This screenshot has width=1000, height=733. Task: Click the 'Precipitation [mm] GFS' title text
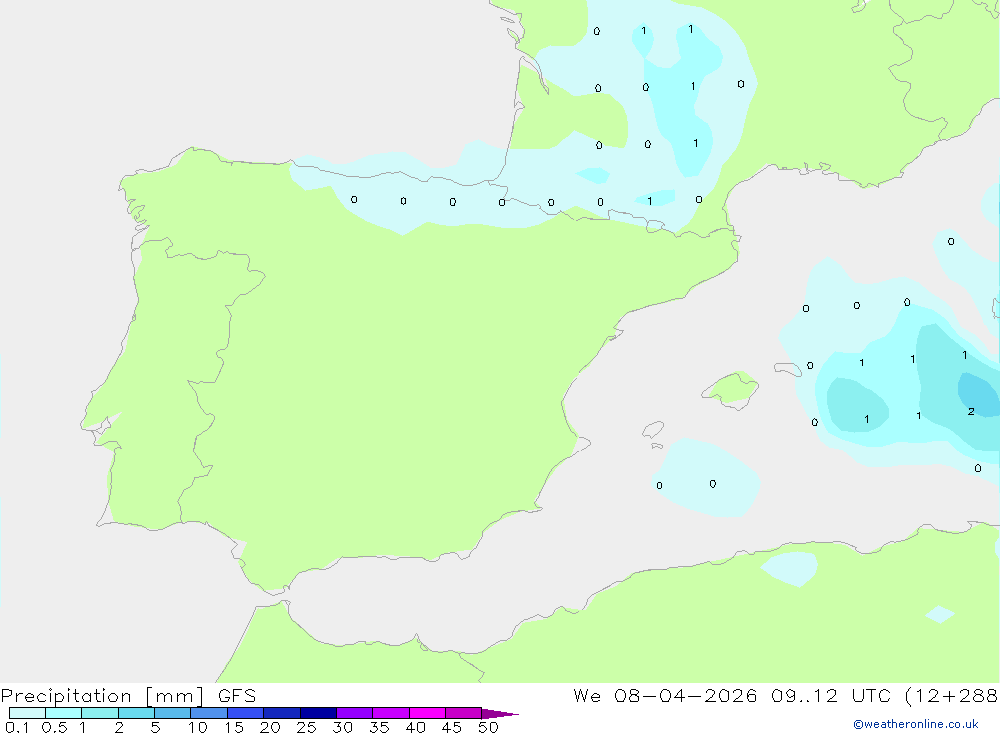click(128, 696)
